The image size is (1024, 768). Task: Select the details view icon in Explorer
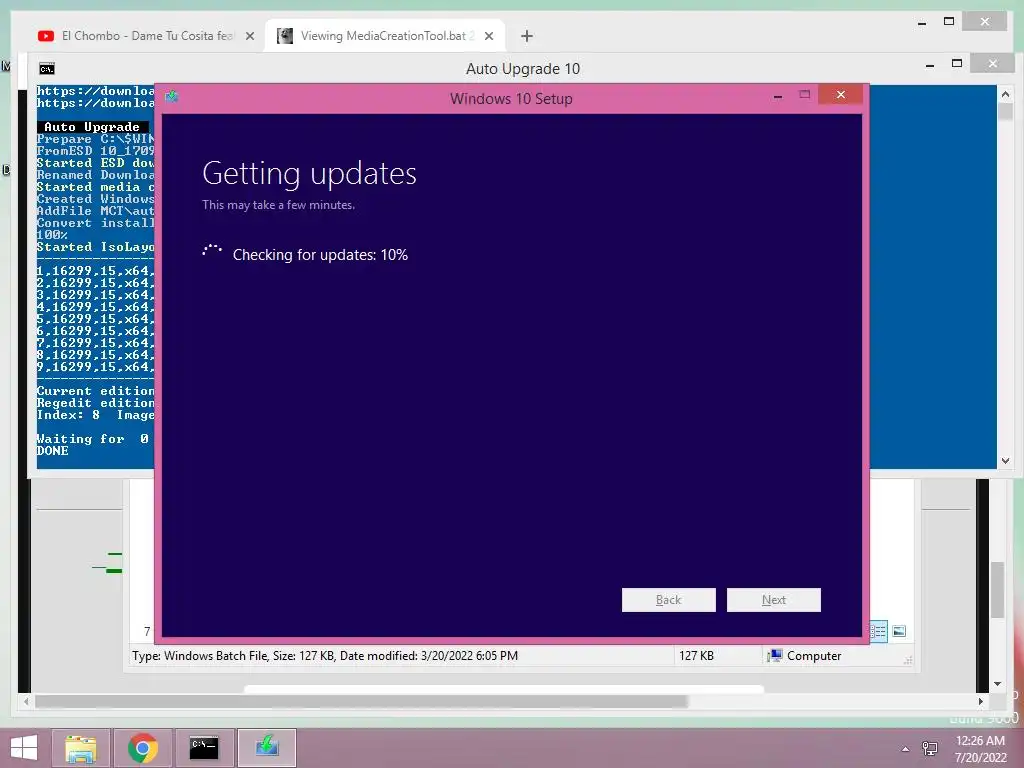click(878, 631)
